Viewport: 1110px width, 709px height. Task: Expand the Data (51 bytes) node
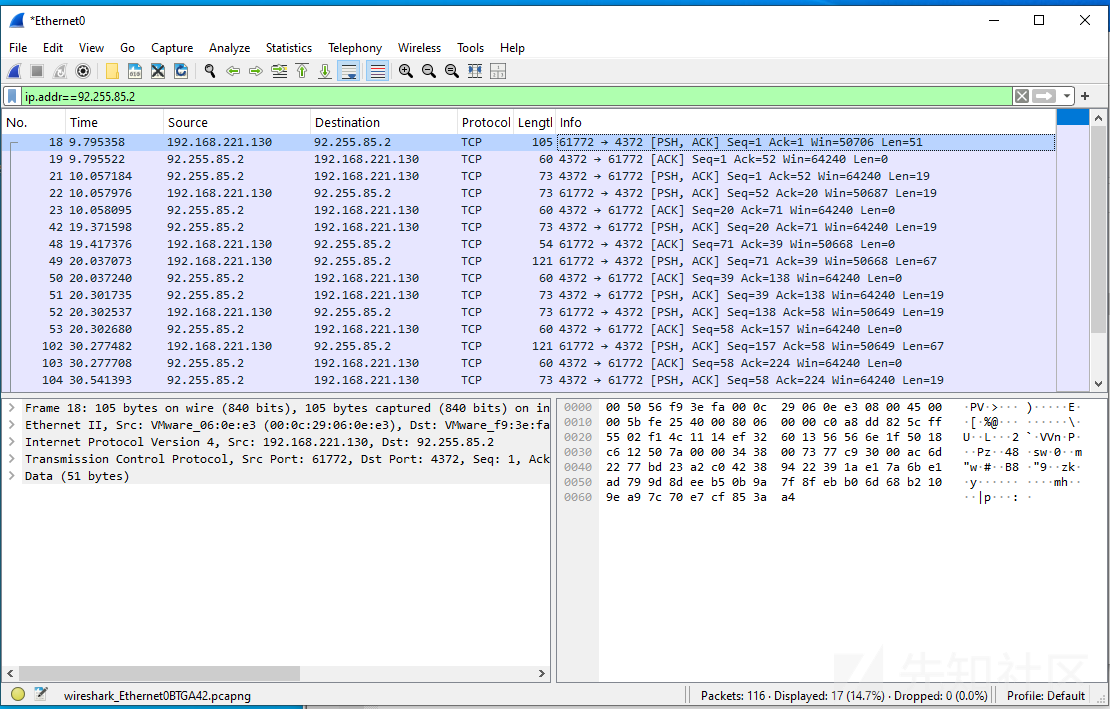(x=12, y=475)
